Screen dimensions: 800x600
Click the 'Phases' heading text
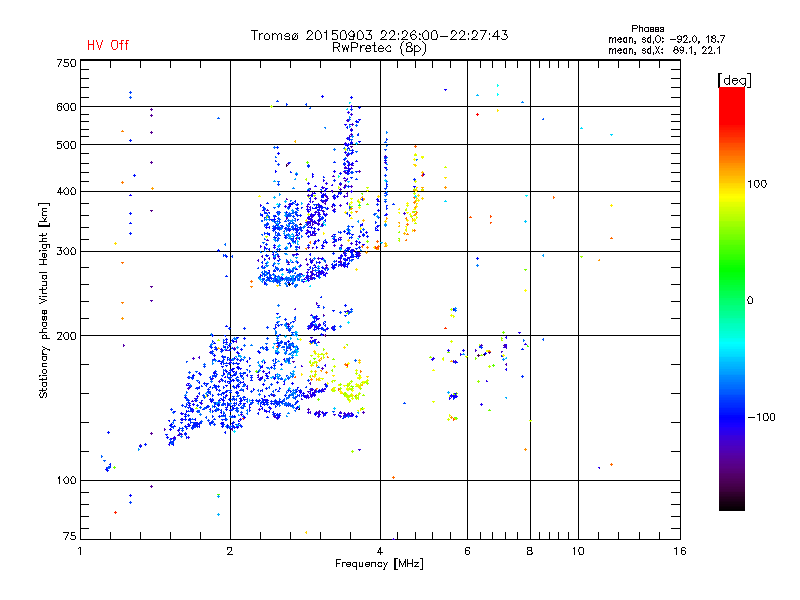click(647, 29)
